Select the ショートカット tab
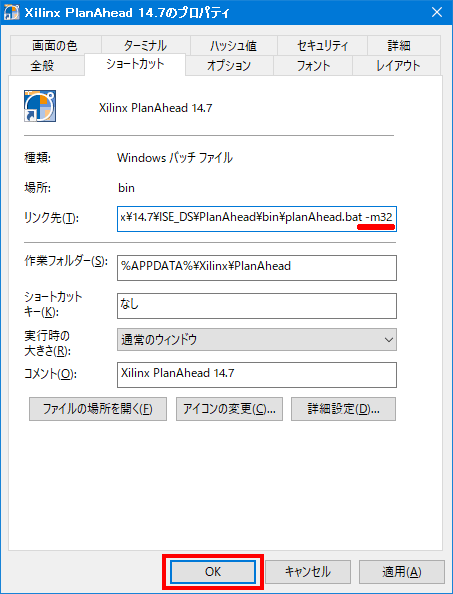Viewport: 453px width, 594px height. point(135,64)
